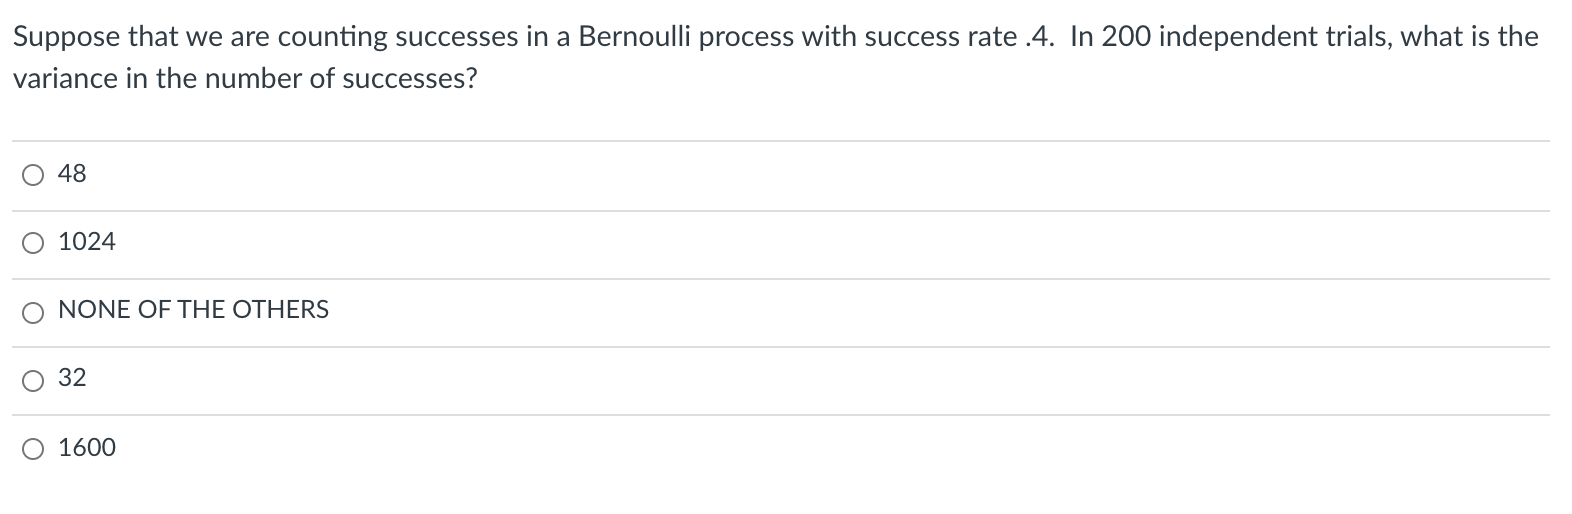The height and width of the screenshot is (514, 1572).
Task: Click the "48" answer label text
Action: pyautogui.click(x=72, y=174)
